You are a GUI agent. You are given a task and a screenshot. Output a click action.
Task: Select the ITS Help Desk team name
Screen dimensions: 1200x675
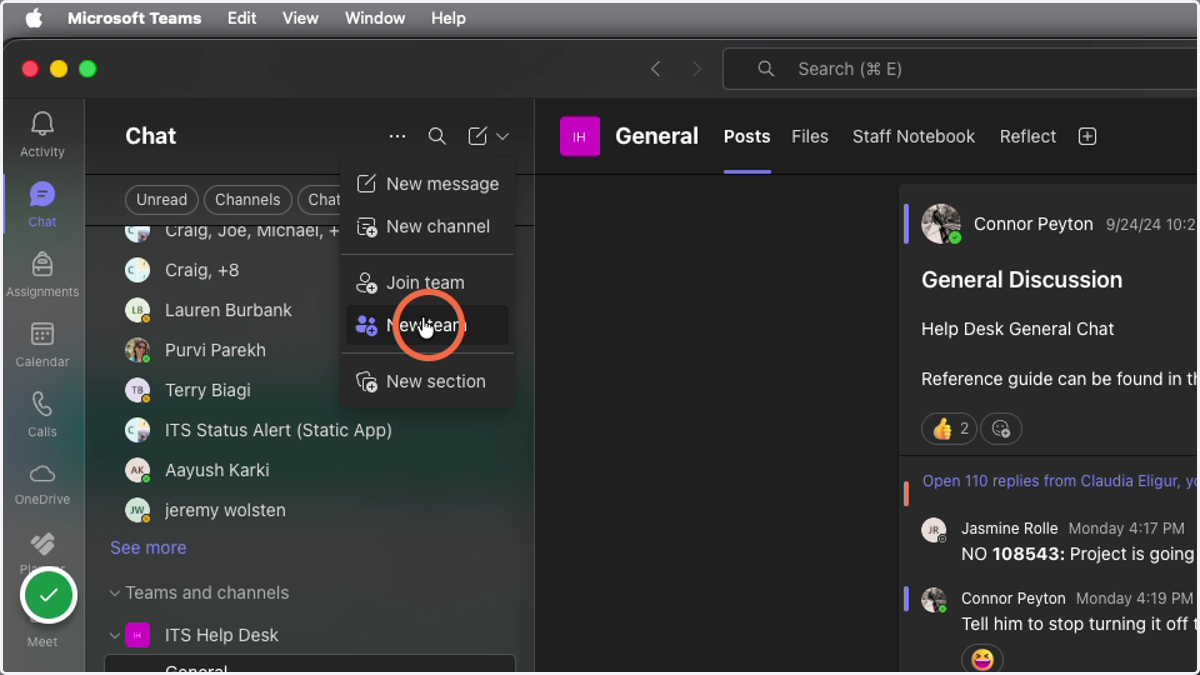222,635
